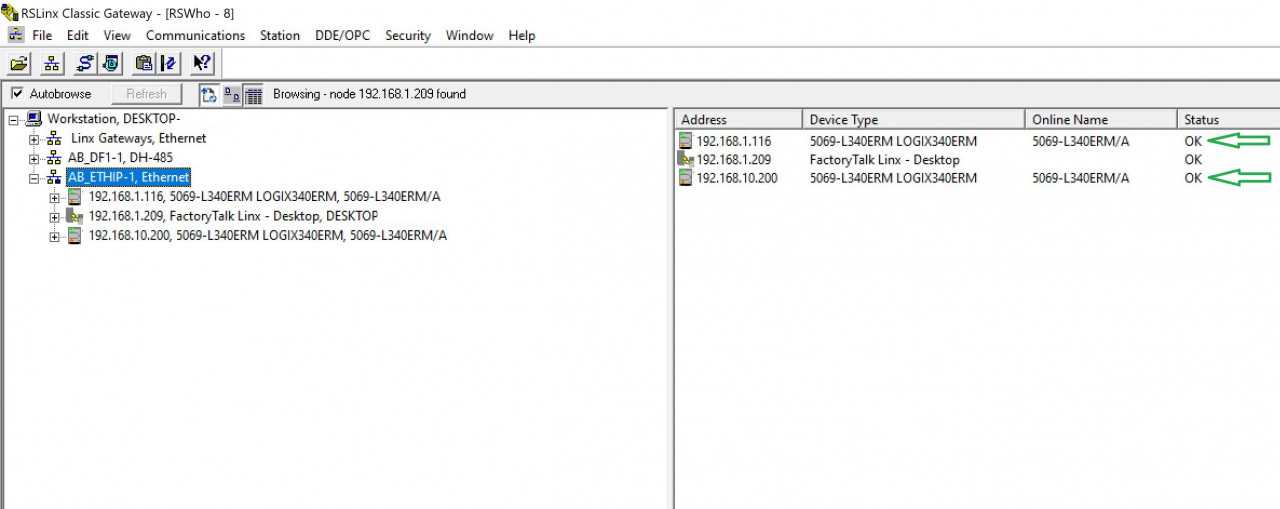This screenshot has width=1280, height=509.
Task: Click the context help arrow-question icon
Action: pyautogui.click(x=202, y=63)
